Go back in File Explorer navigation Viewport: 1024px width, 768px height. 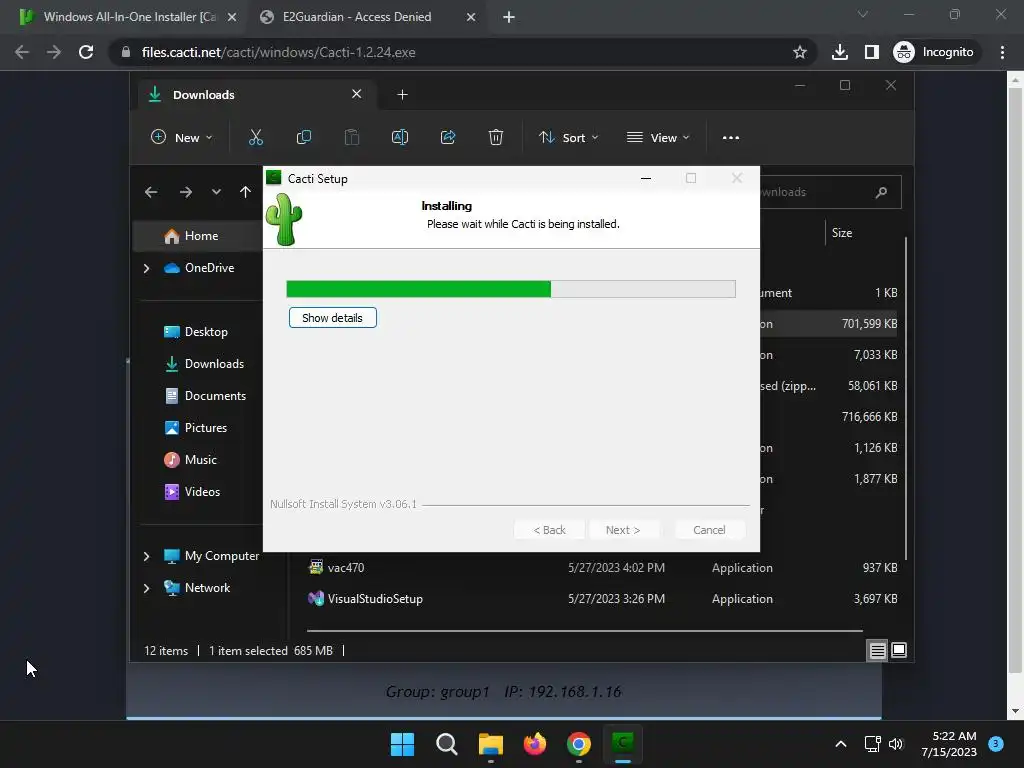pos(151,192)
